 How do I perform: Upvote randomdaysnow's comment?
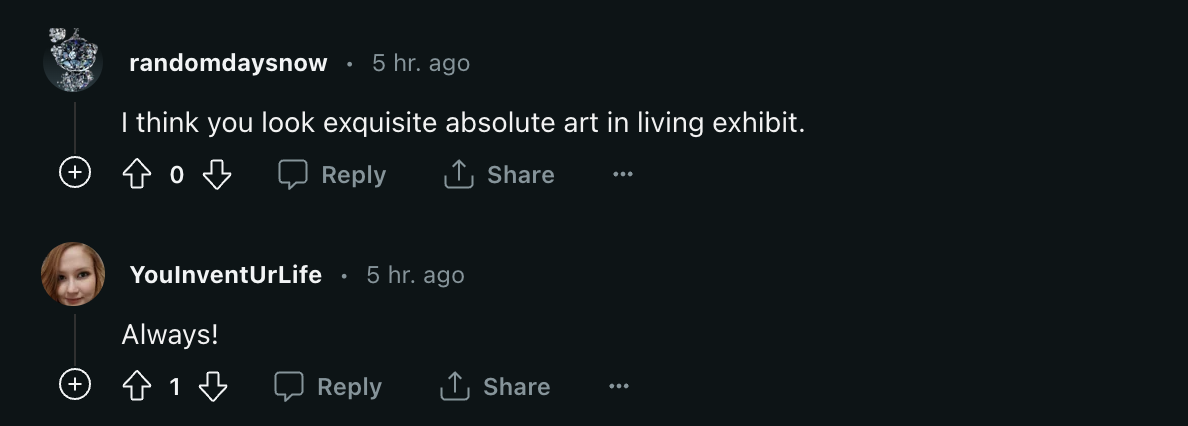(x=135, y=175)
